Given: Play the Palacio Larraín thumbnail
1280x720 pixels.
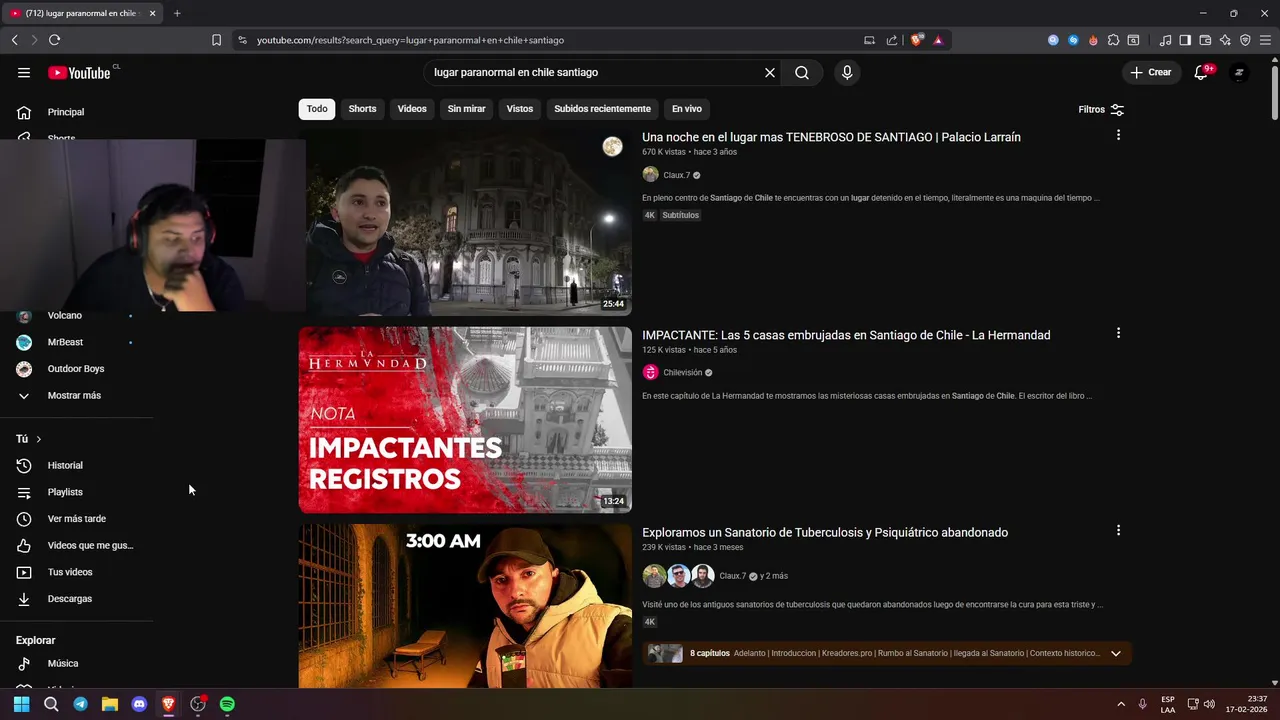Looking at the screenshot, I should (x=465, y=222).
